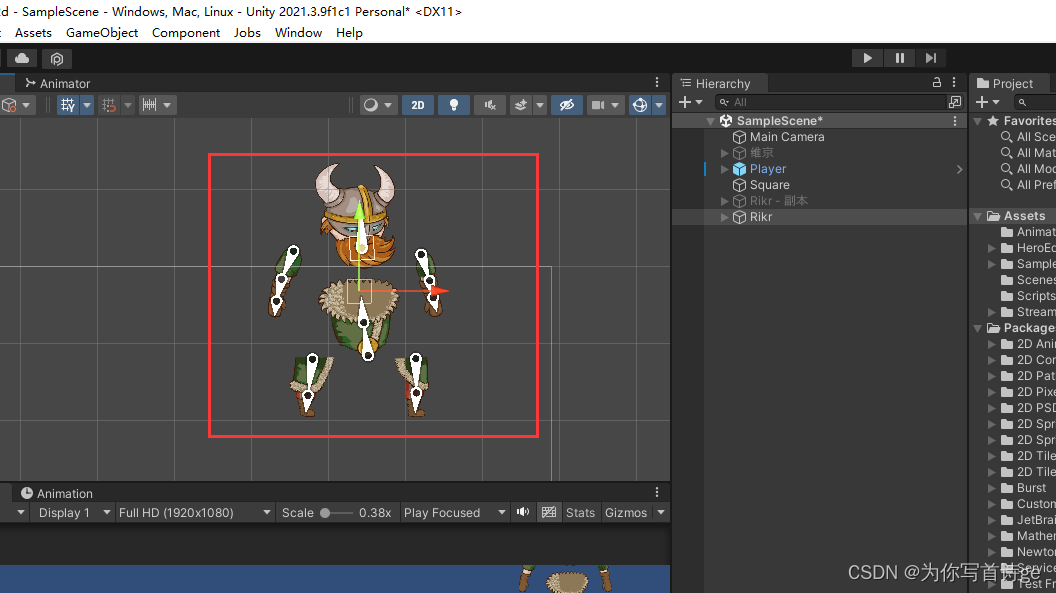Add new object in Hierarchy
This screenshot has height=593, width=1056.
point(690,102)
